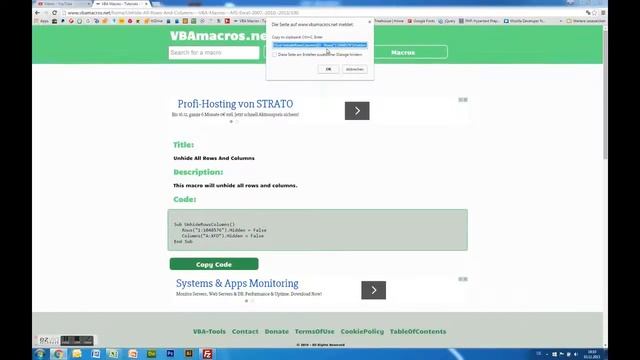The image size is (640, 360).
Task: Select 'Unhide All Rows And Columns' title text
Action: pyautogui.click(x=214, y=158)
